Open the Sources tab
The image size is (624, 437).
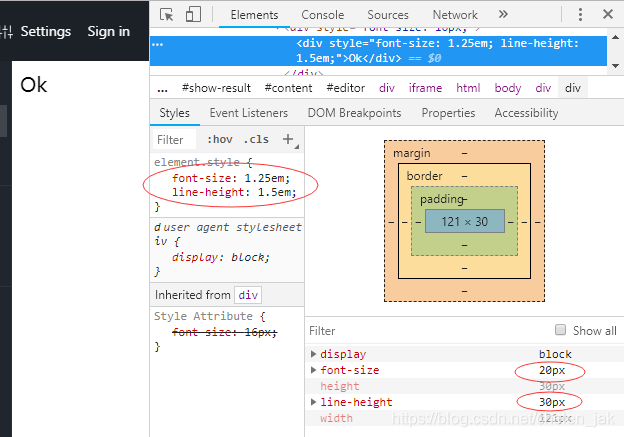tap(388, 15)
